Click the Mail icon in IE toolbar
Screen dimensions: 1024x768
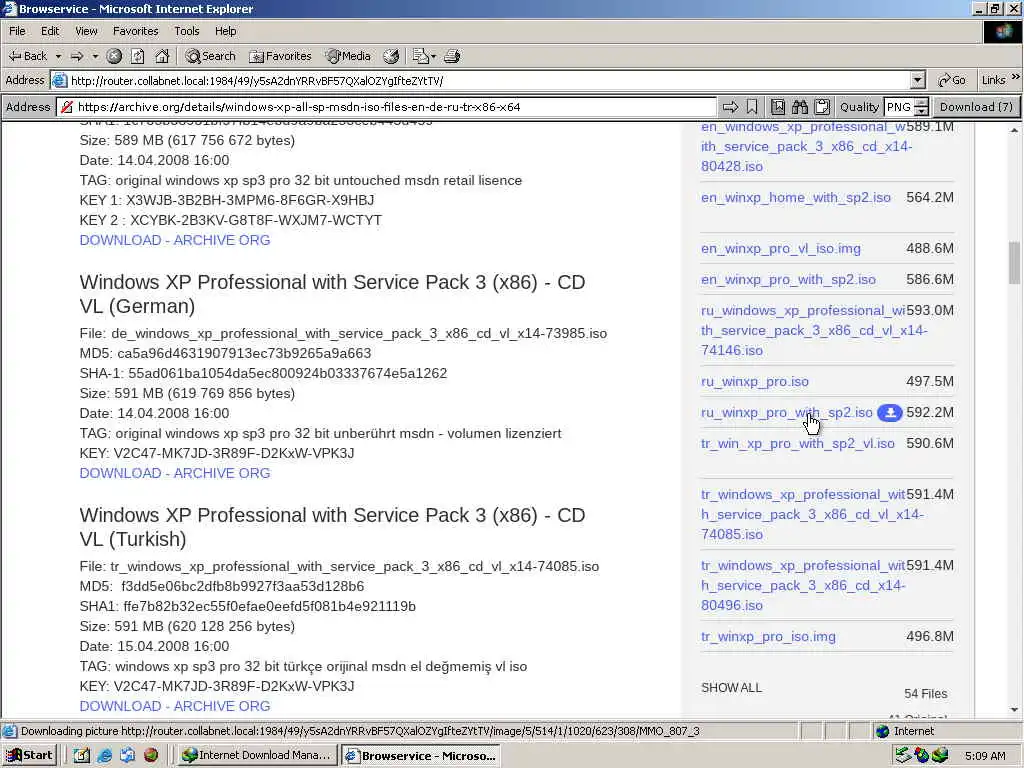coord(421,56)
